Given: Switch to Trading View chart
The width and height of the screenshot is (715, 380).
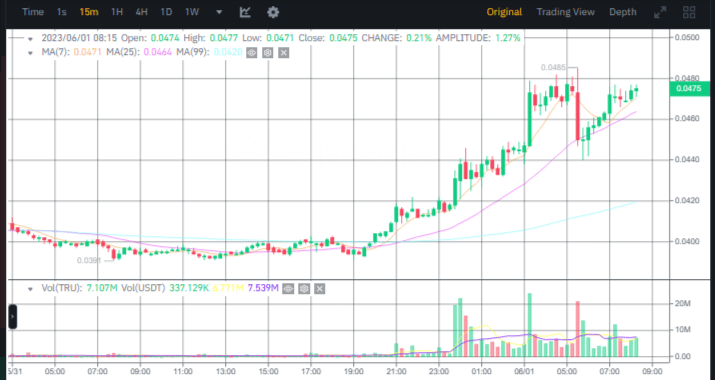Looking at the screenshot, I should click(x=565, y=12).
